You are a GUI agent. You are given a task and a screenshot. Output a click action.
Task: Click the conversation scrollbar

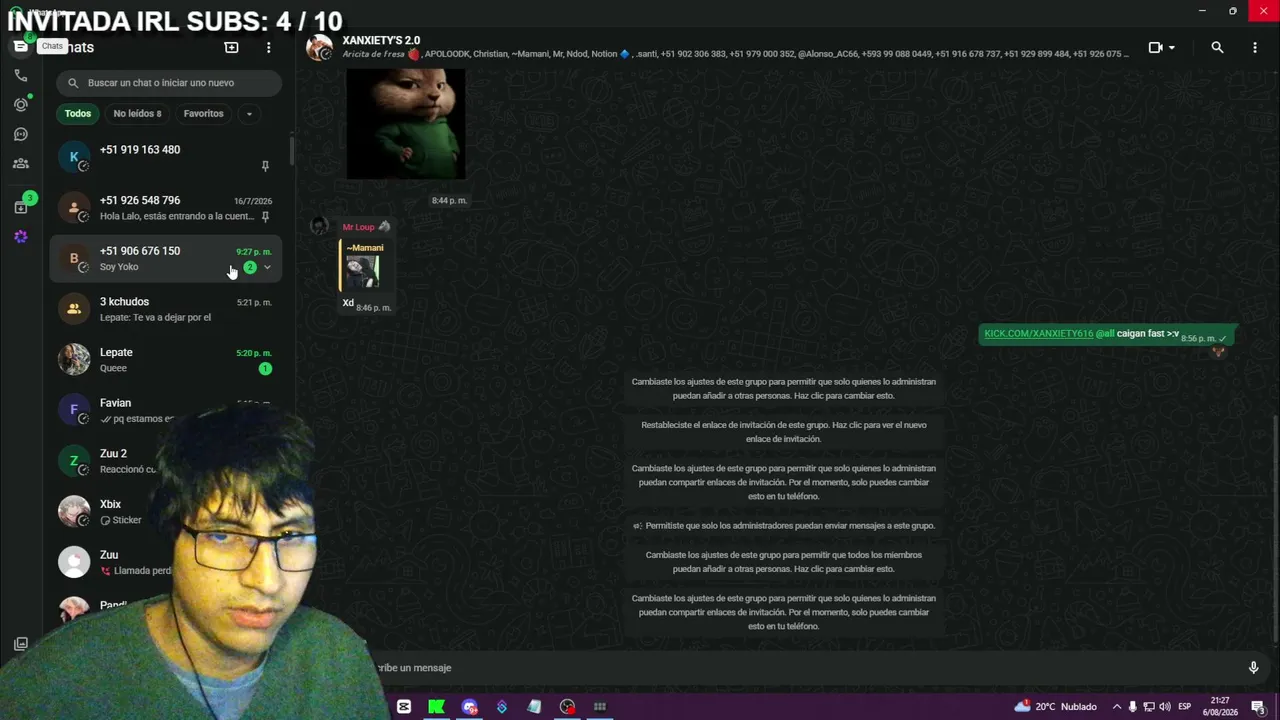(1276, 530)
